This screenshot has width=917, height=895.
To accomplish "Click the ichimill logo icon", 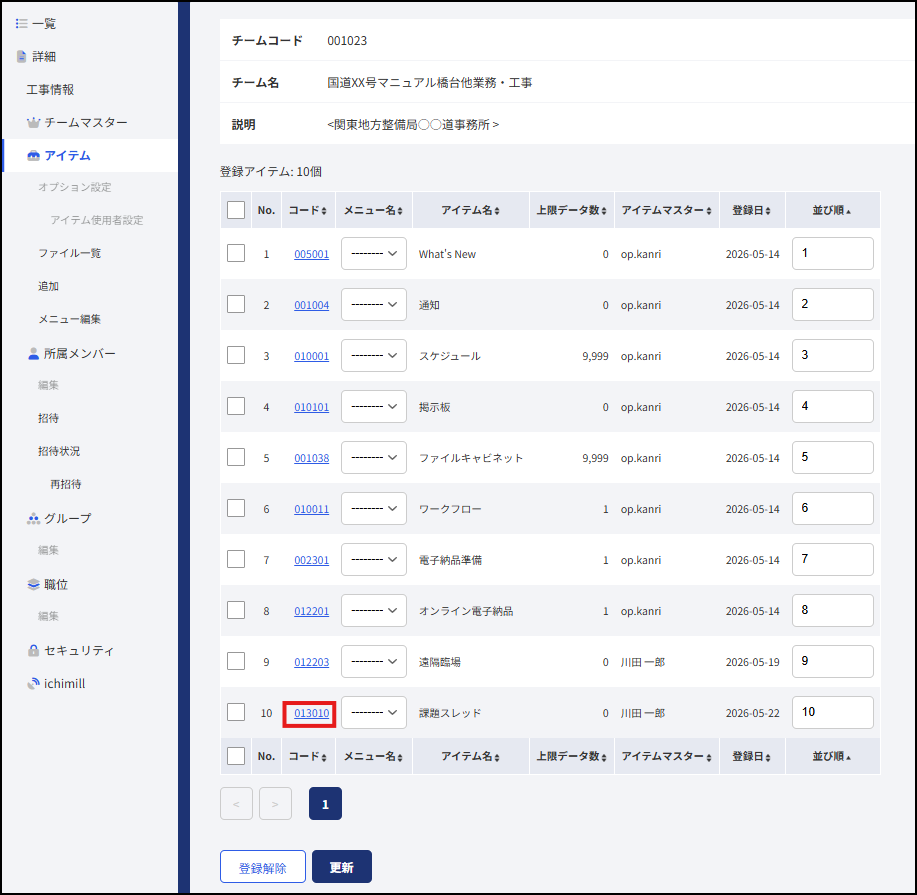I will coord(33,683).
